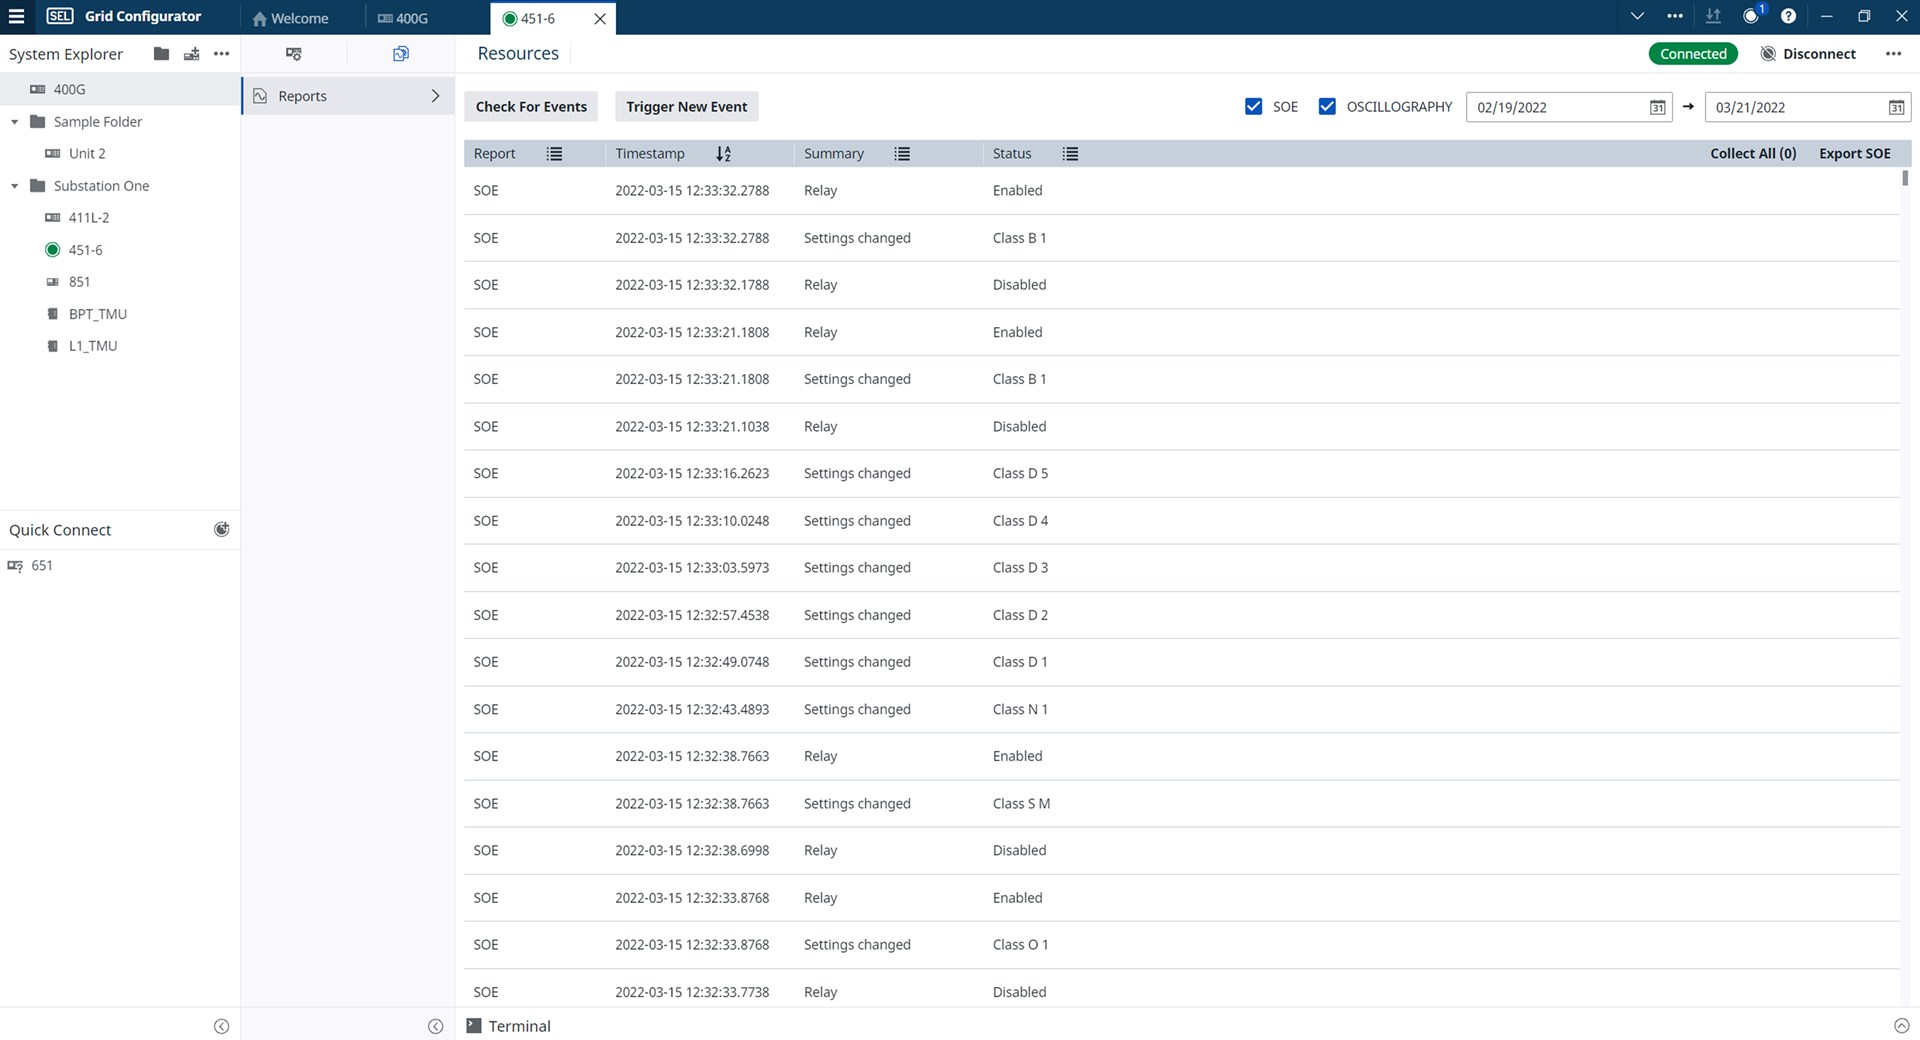This screenshot has width=1920, height=1040.
Task: Select the device settings panel icon
Action: point(294,54)
